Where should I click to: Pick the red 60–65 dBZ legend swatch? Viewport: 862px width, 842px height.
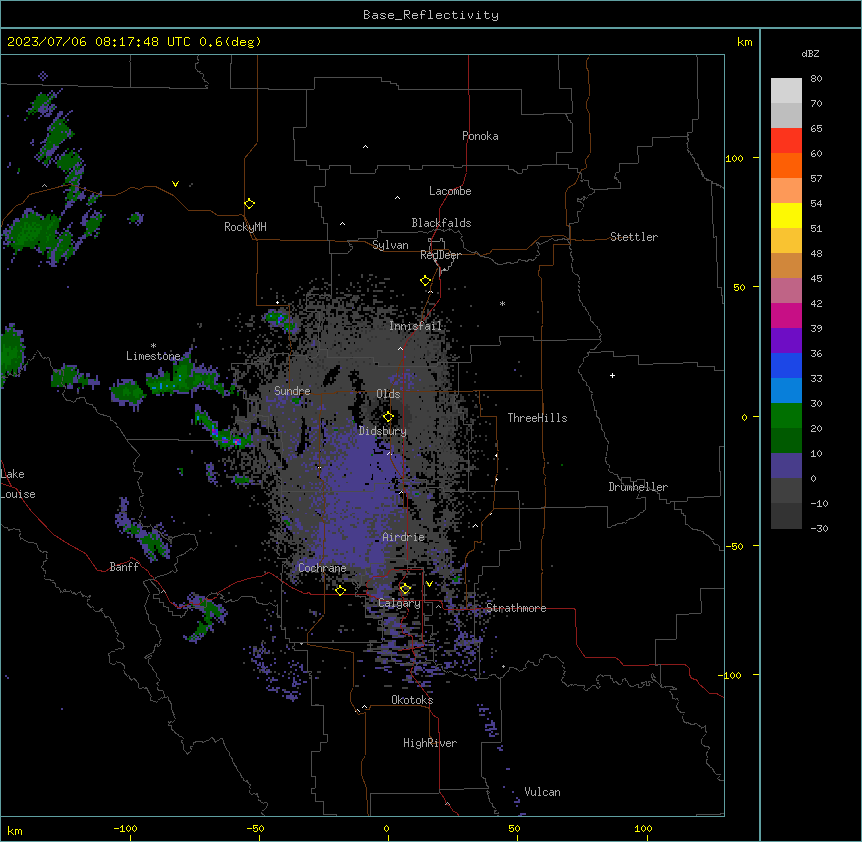click(x=786, y=140)
